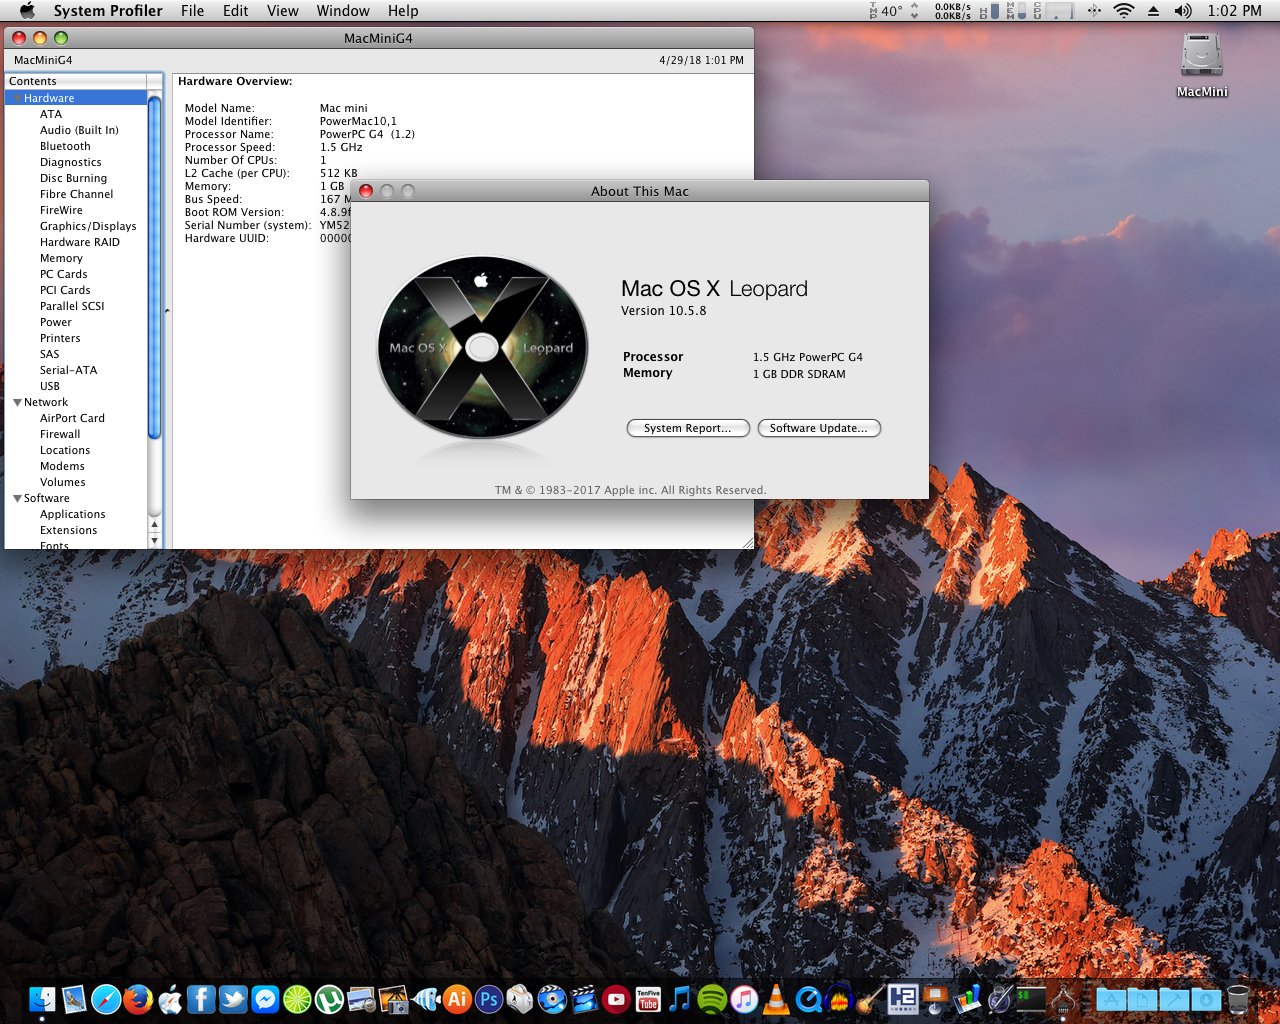1280x1024 pixels.
Task: Click the Bluetooth menu bar icon
Action: (1094, 11)
